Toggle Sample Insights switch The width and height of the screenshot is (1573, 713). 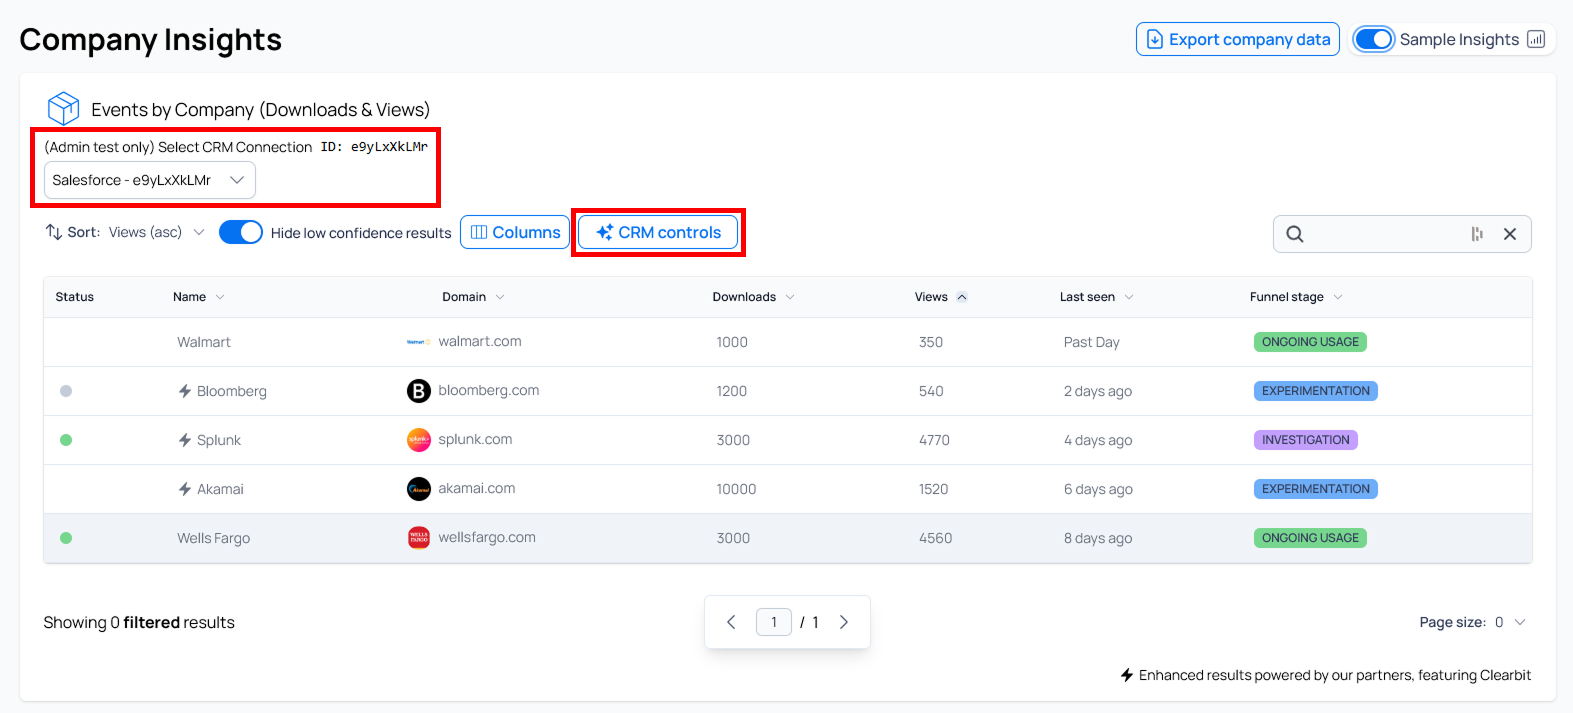click(1374, 39)
